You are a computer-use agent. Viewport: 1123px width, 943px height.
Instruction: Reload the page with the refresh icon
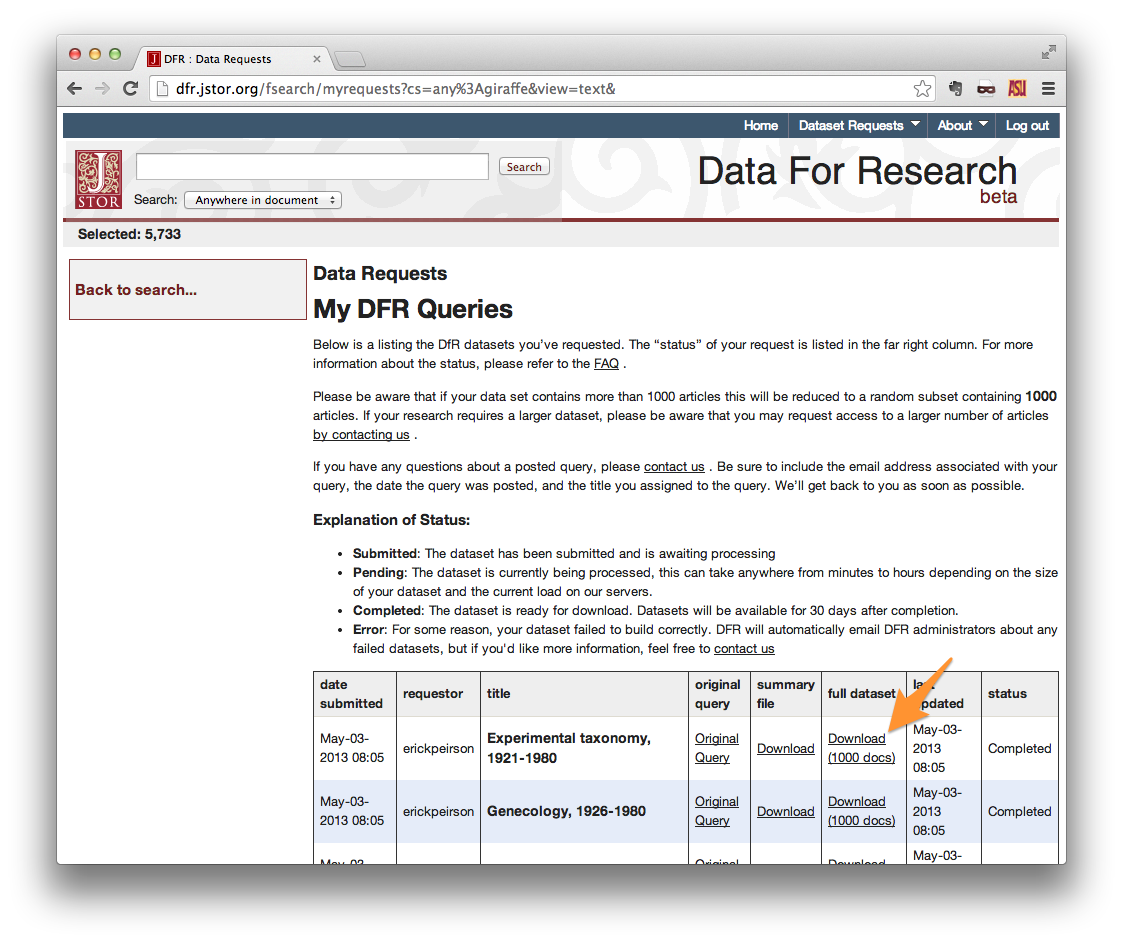click(x=130, y=89)
